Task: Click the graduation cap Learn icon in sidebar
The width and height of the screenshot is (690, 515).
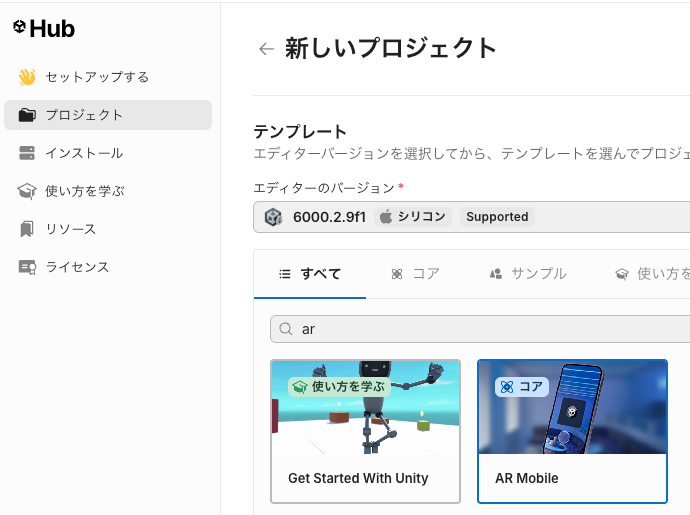Action: (x=27, y=191)
